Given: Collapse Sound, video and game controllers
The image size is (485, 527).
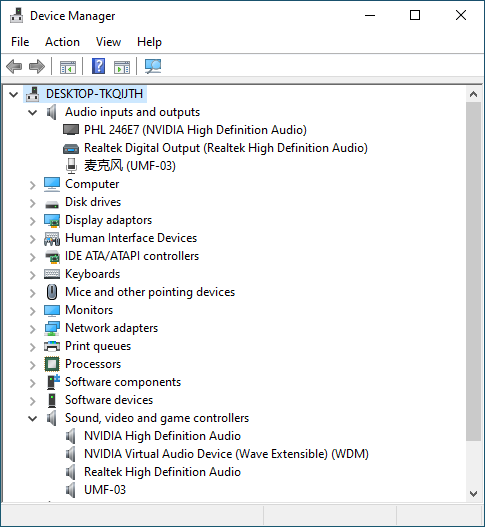Looking at the screenshot, I should [x=33, y=418].
